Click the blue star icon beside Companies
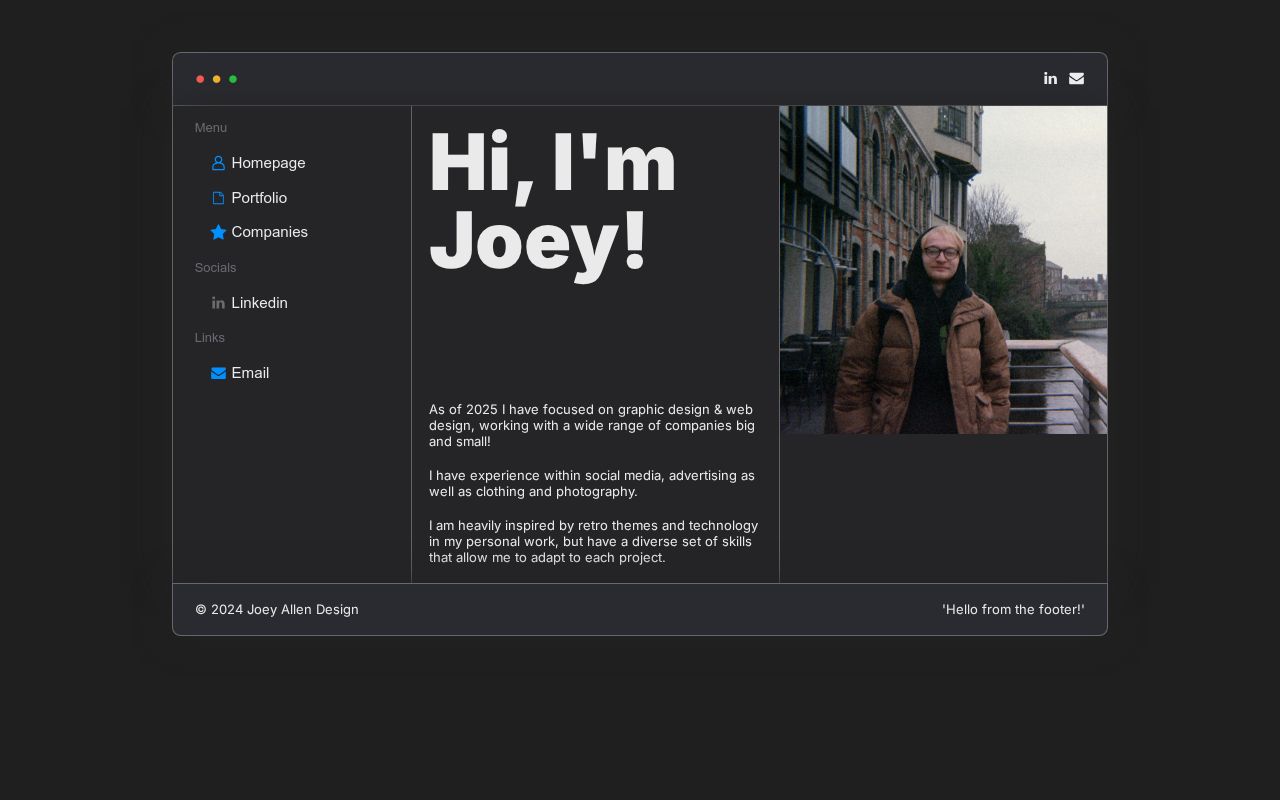The height and width of the screenshot is (800, 1280). (219, 232)
